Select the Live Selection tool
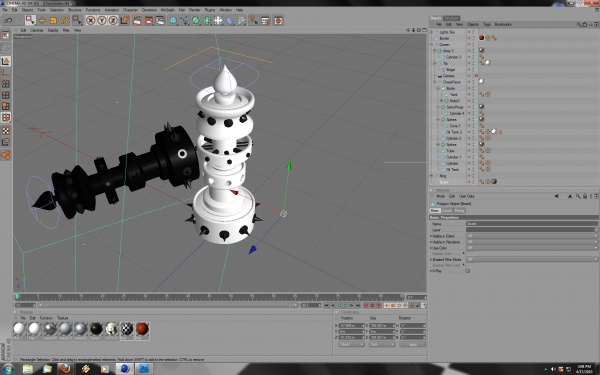 tap(30, 20)
